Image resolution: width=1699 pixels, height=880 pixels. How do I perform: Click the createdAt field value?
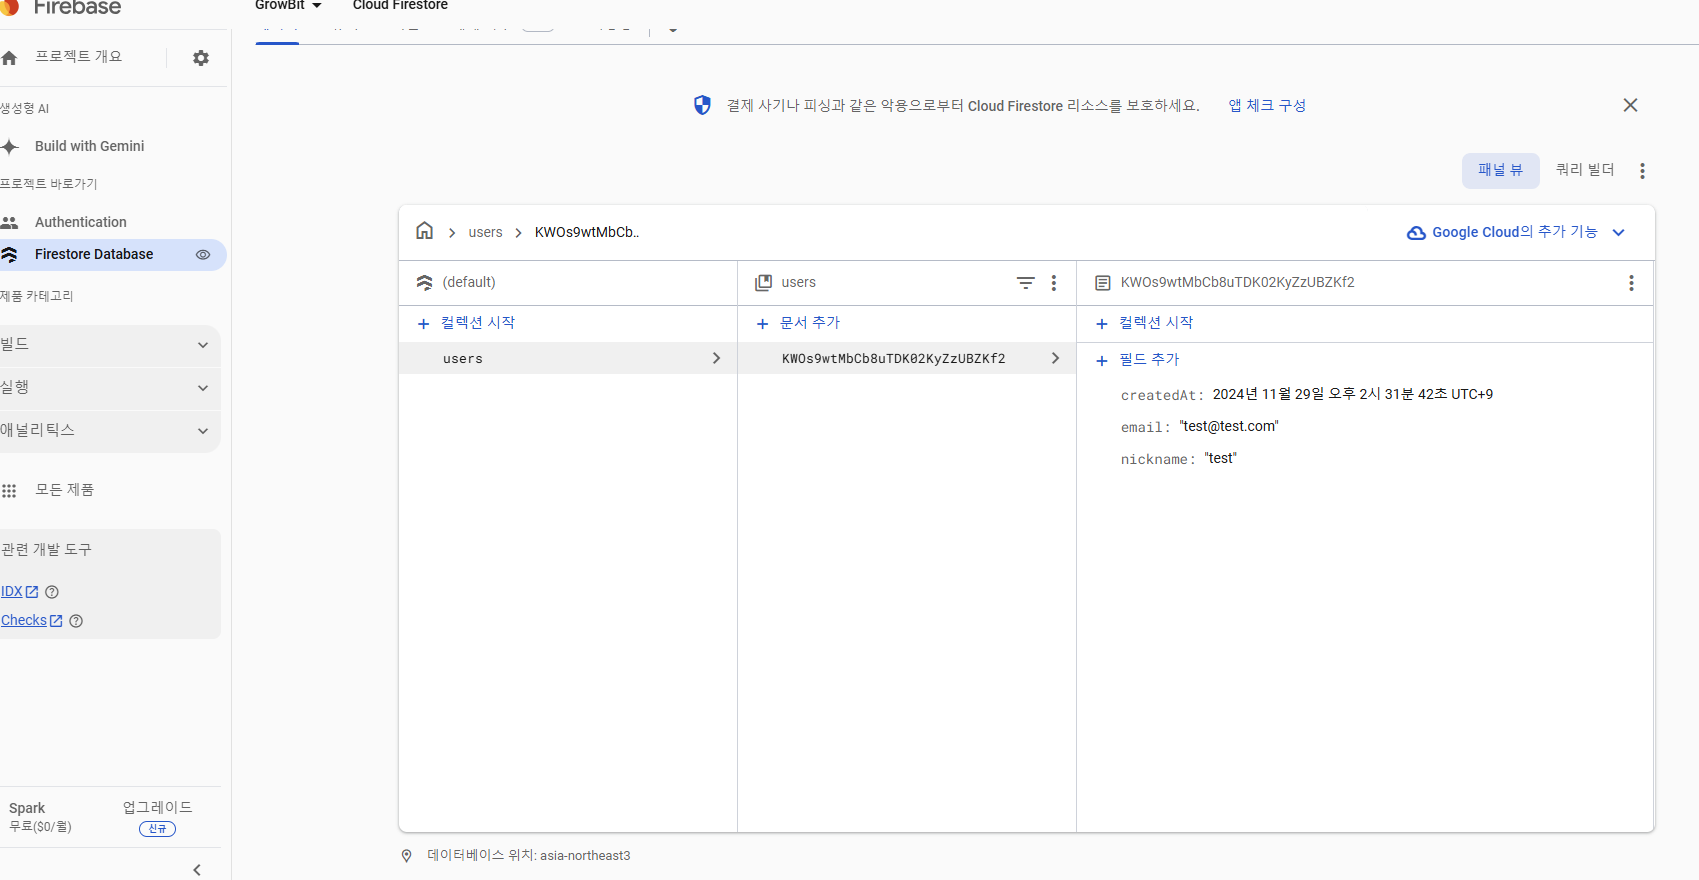coord(1353,394)
